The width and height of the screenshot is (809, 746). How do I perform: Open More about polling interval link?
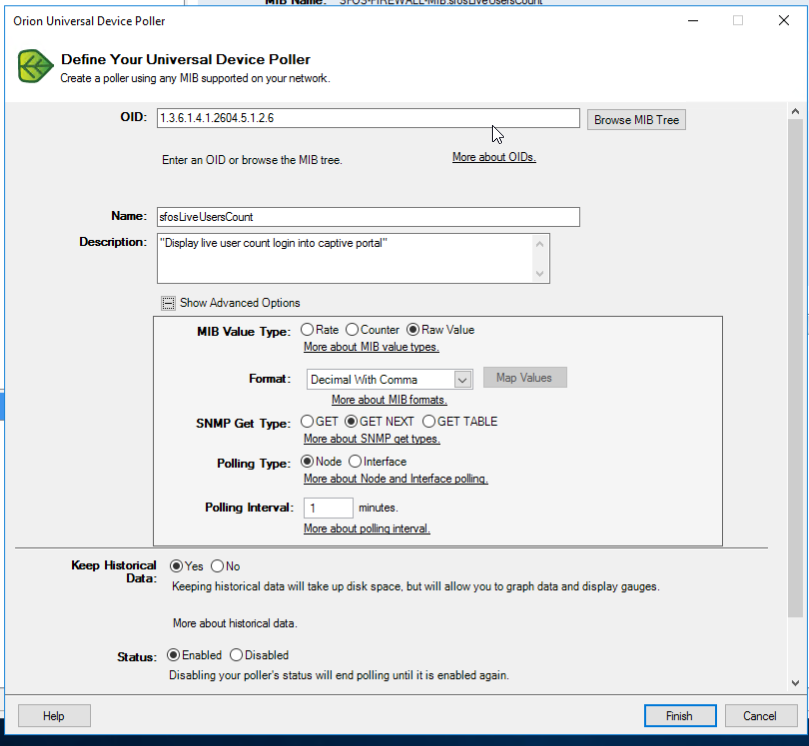pos(367,528)
